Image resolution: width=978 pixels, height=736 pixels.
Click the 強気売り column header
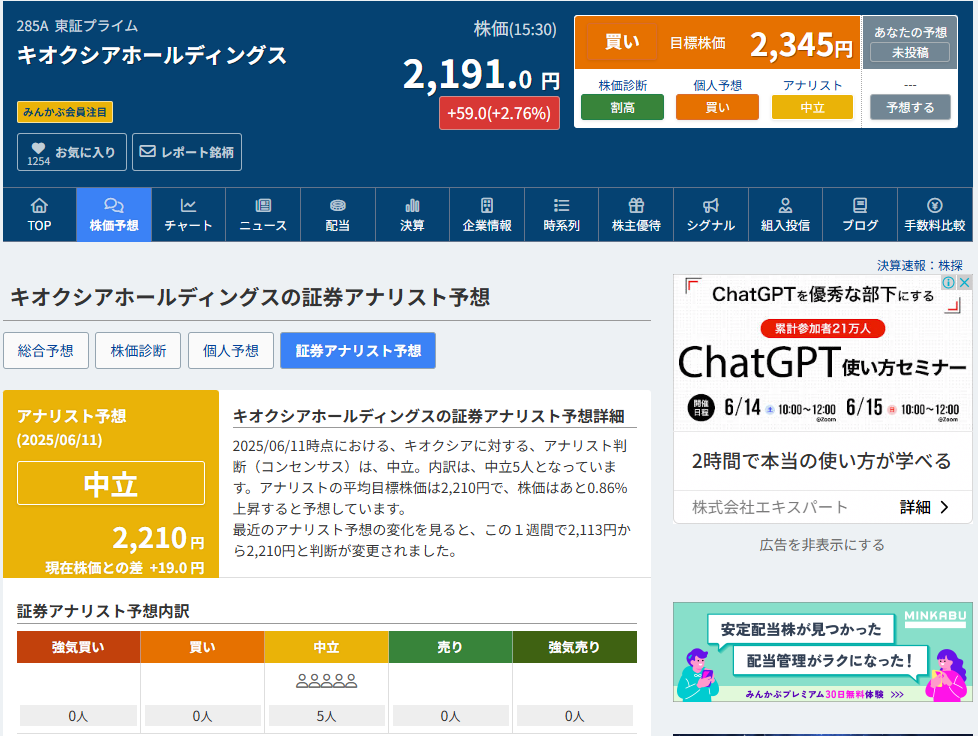point(574,647)
